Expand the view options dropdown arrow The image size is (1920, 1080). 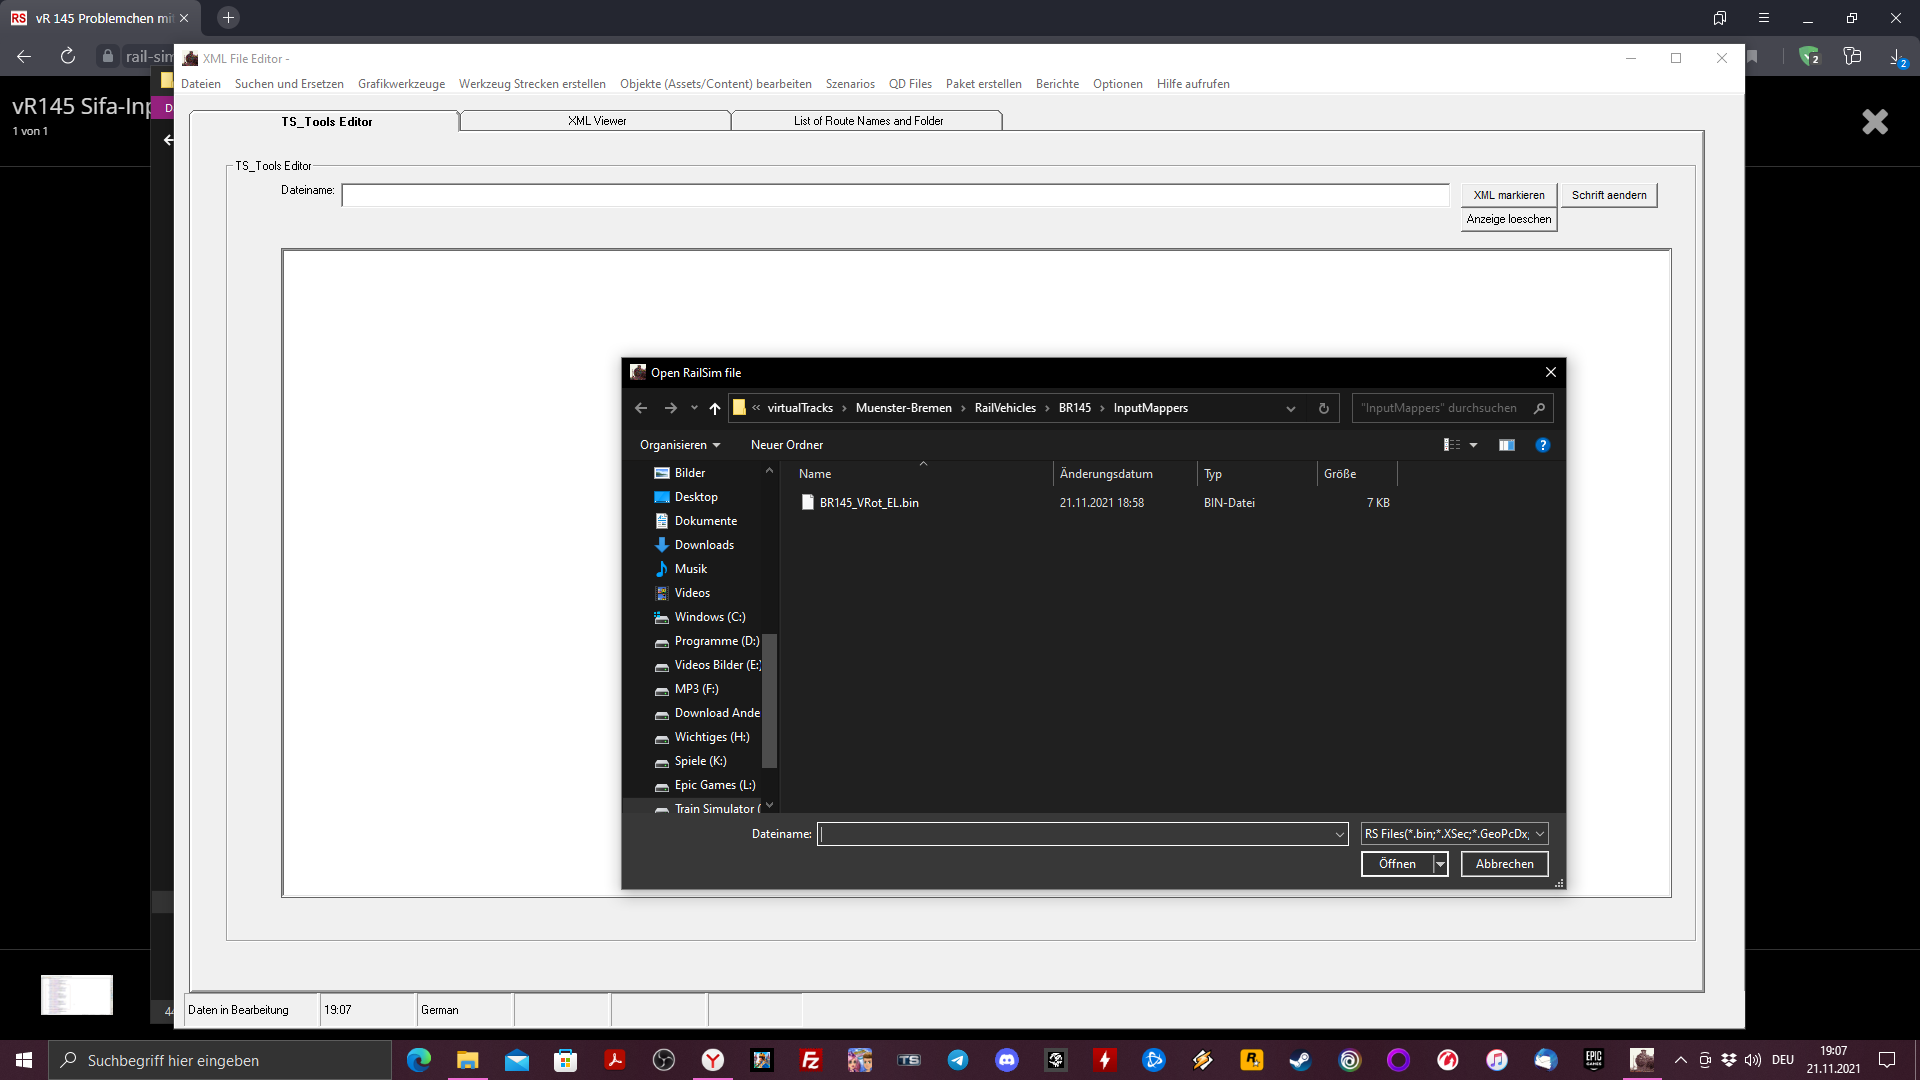(1473, 445)
